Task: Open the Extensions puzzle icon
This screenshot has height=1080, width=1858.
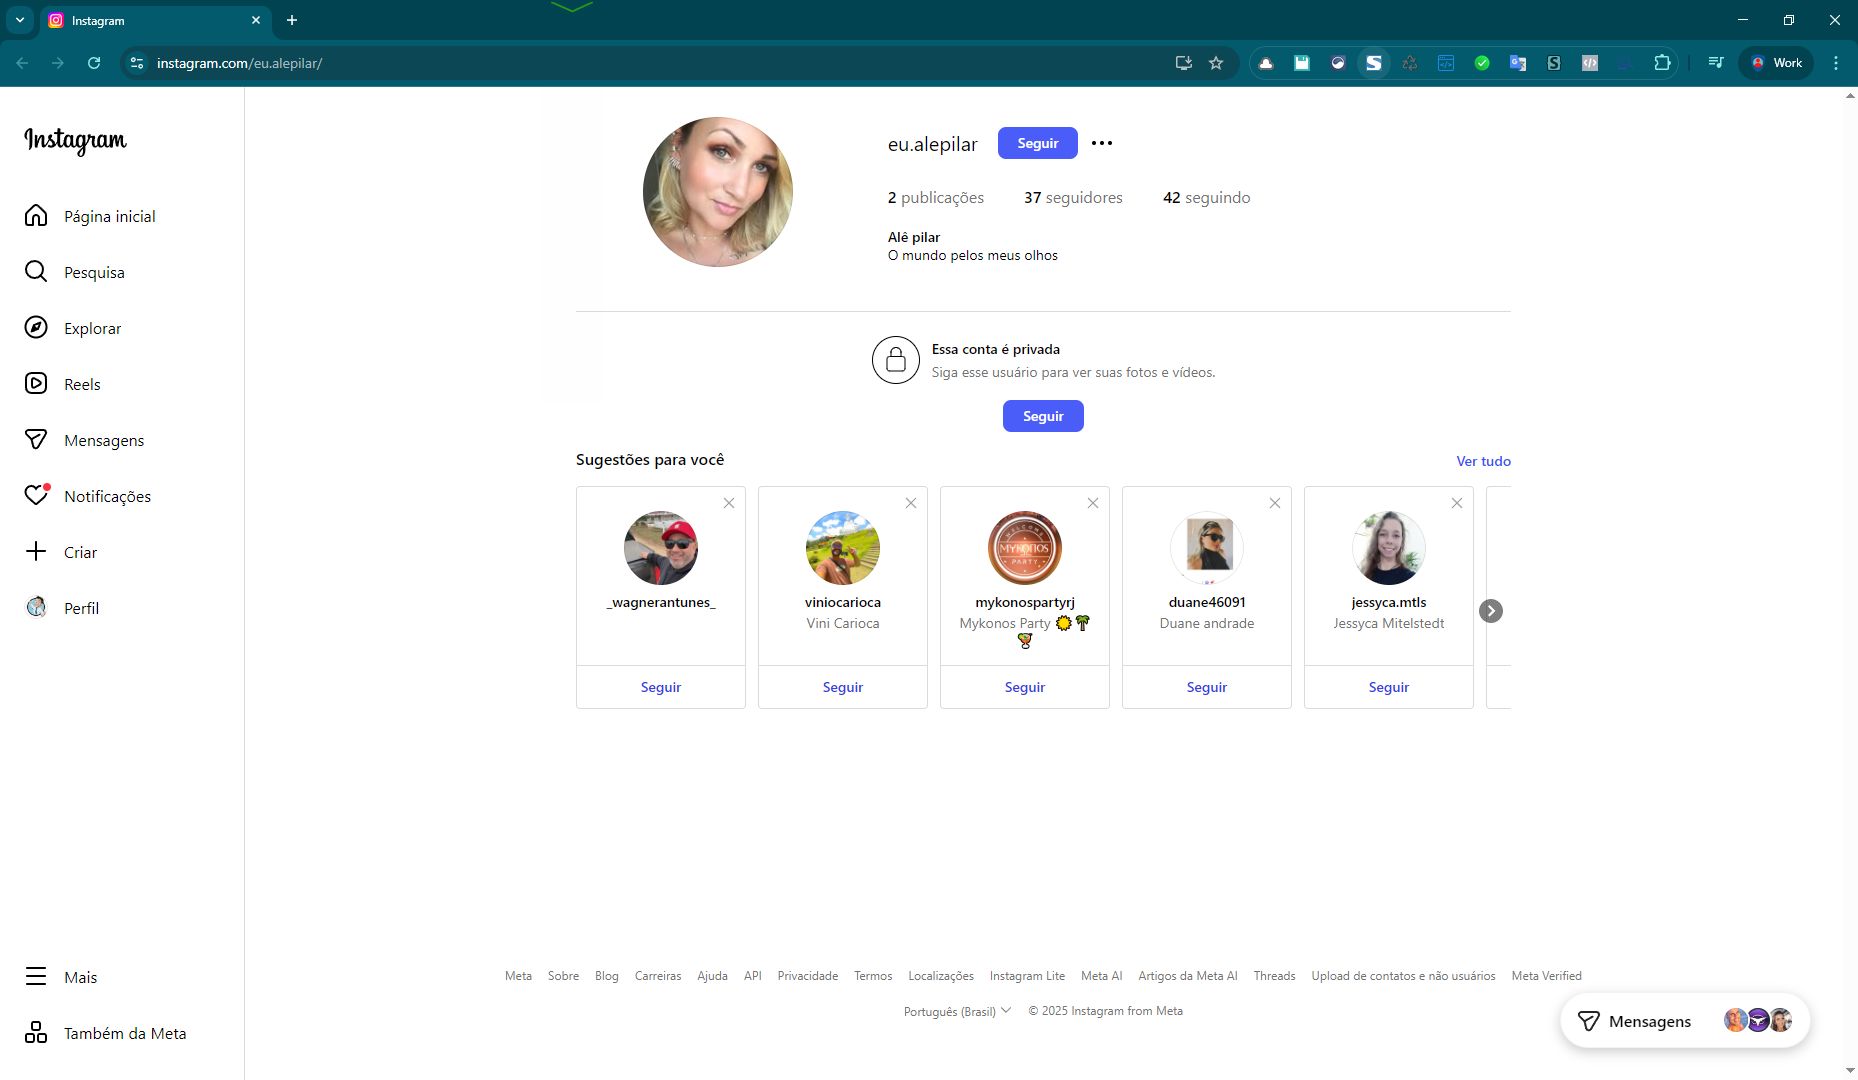Action: click(x=1662, y=63)
